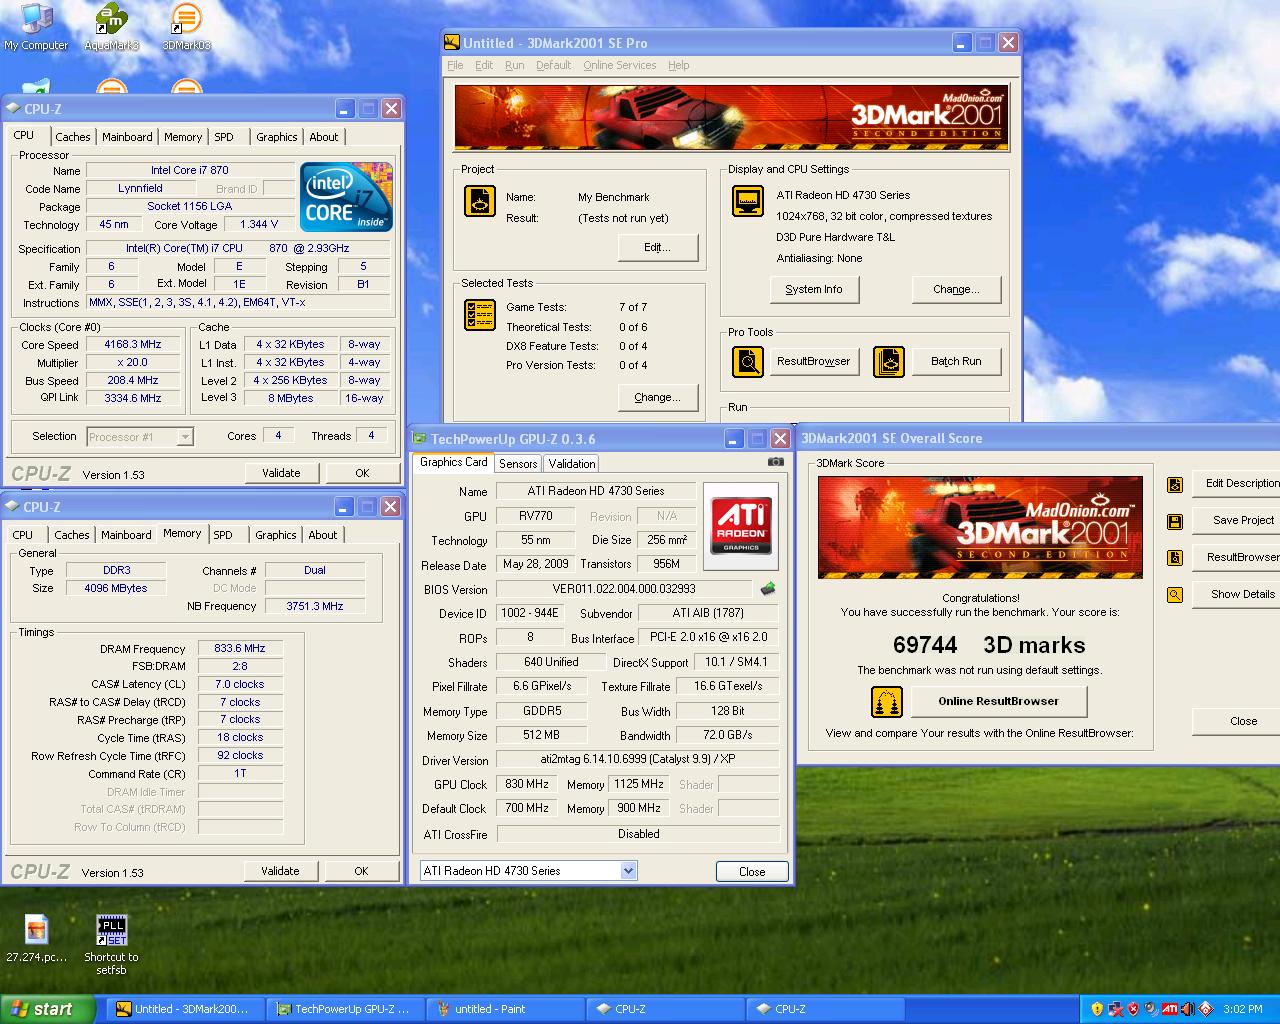Image resolution: width=1280 pixels, height=1024 pixels.
Task: Click the Edit Description icon in Overall Score
Action: (1175, 484)
